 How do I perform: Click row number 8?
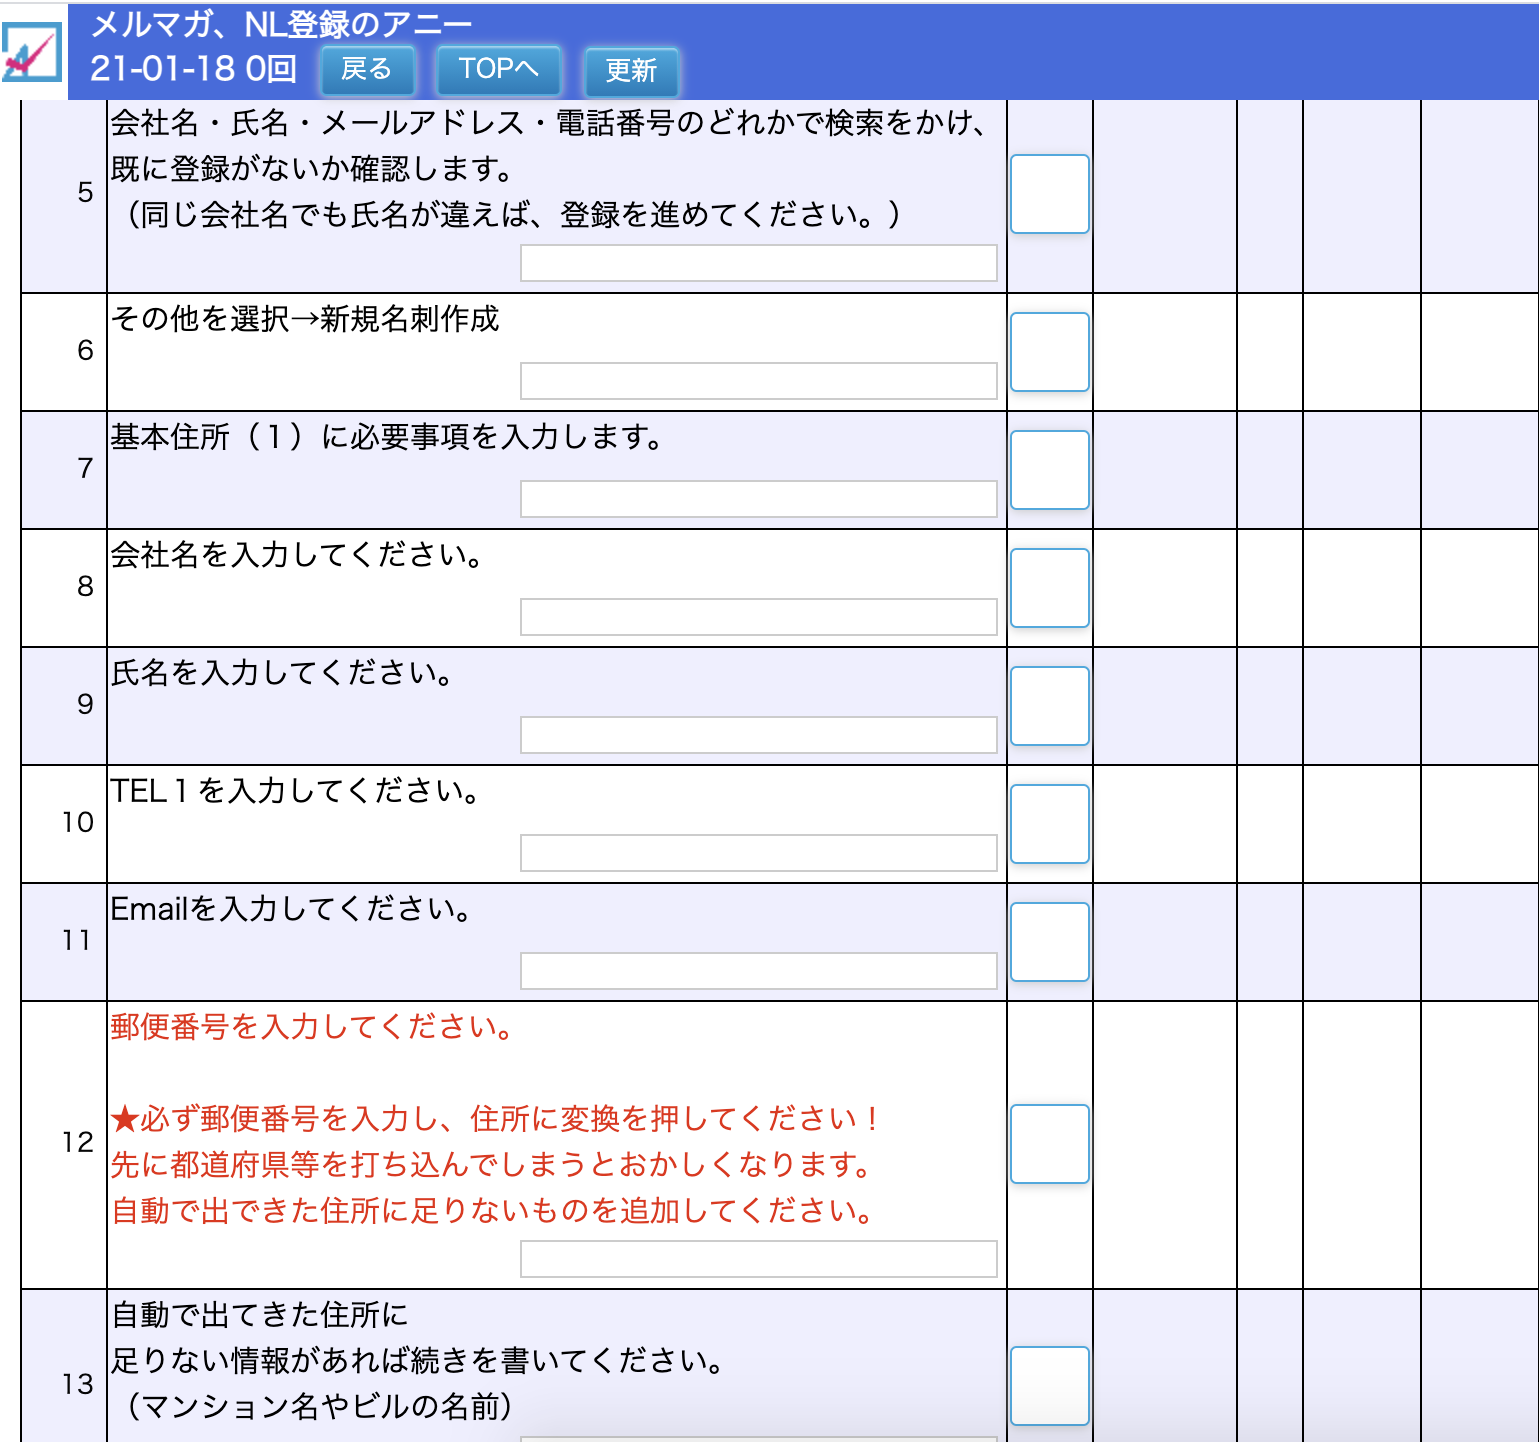85,587
